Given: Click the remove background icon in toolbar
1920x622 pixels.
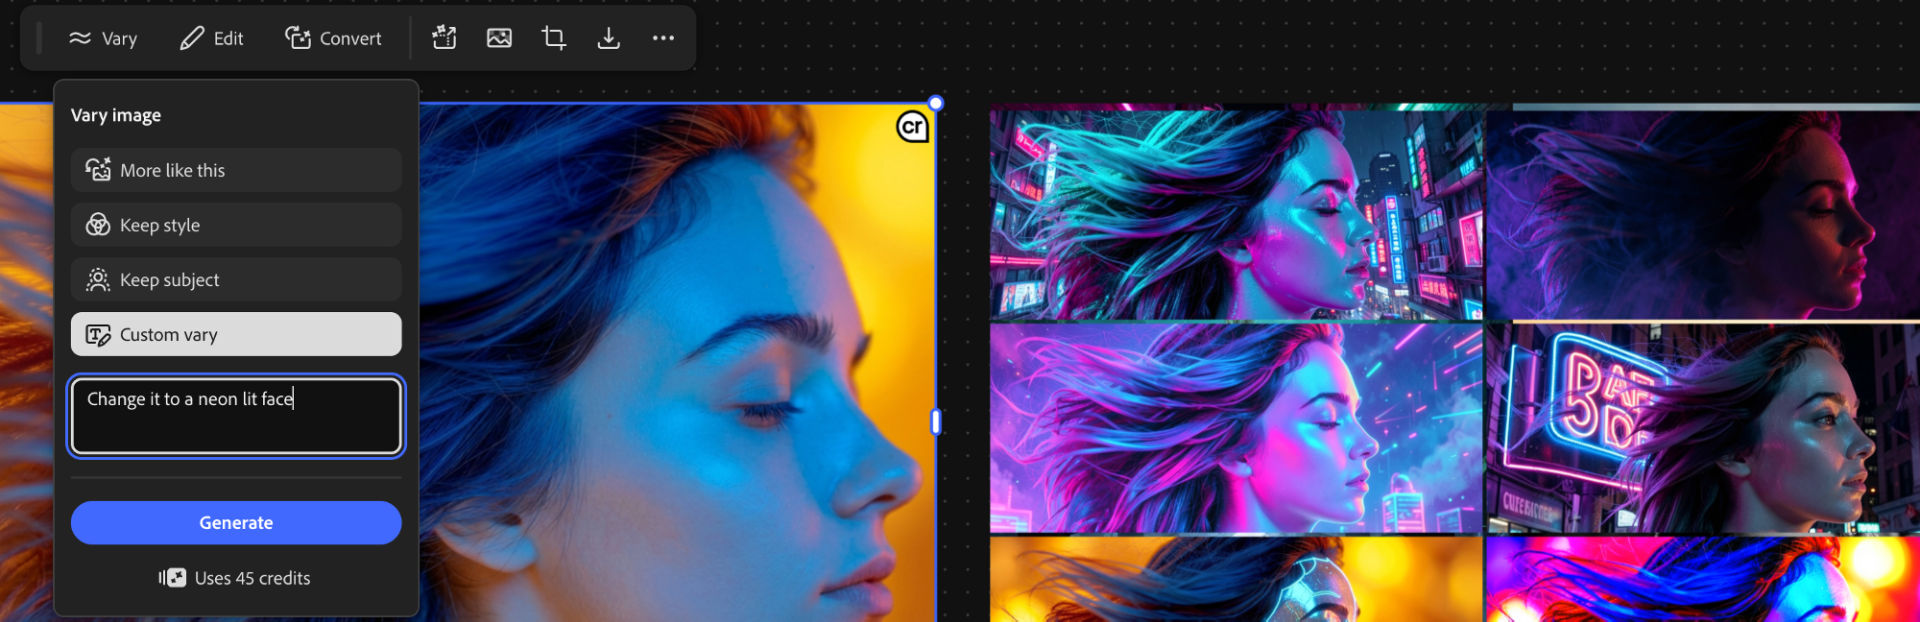Looking at the screenshot, I should point(444,38).
